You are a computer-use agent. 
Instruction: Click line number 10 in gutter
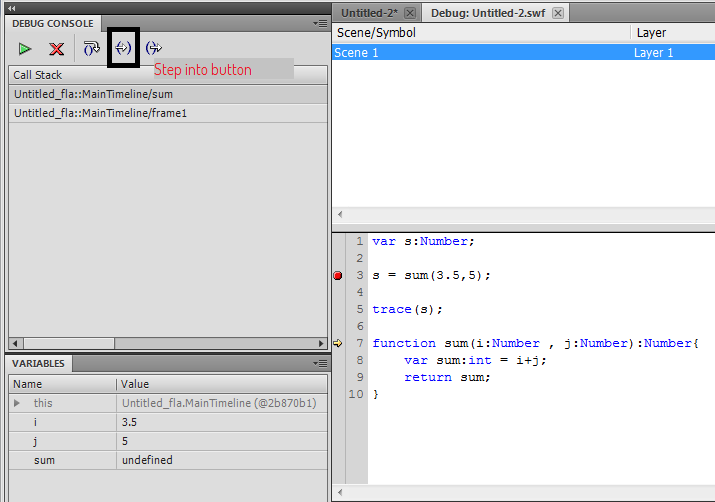click(x=356, y=394)
